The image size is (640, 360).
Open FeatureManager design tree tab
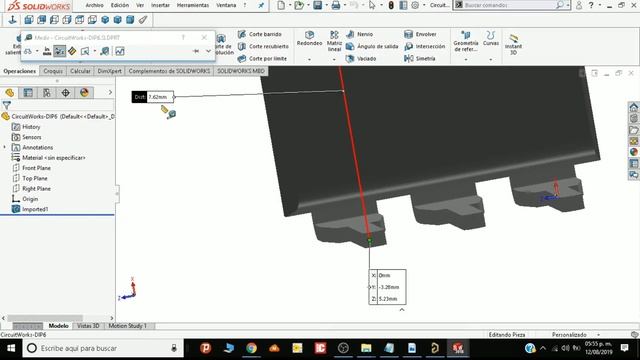click(9, 93)
